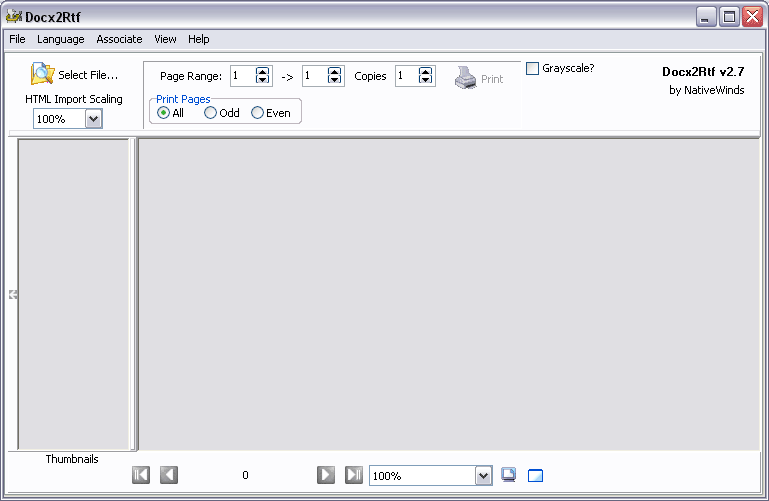Click the Page Range start input field

pos(243,76)
